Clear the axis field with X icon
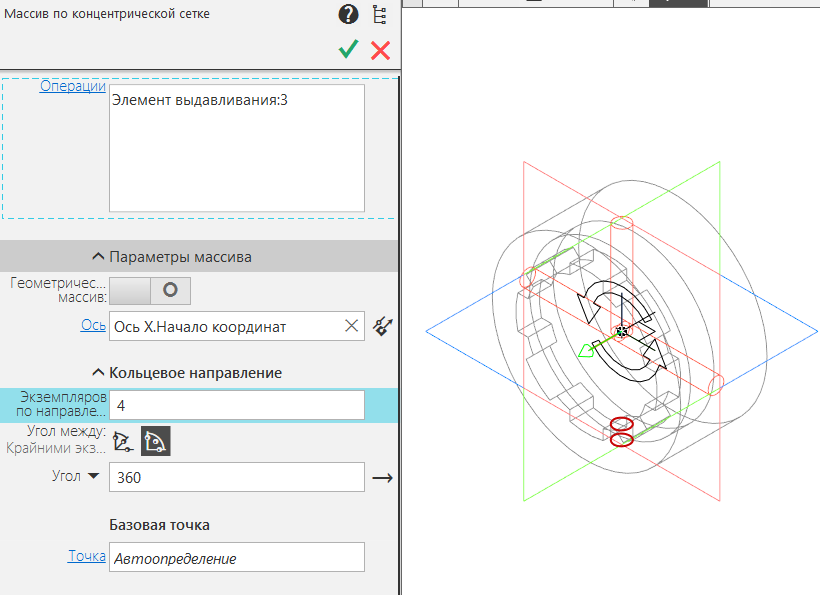Image resolution: width=820 pixels, height=595 pixels. 351,326
